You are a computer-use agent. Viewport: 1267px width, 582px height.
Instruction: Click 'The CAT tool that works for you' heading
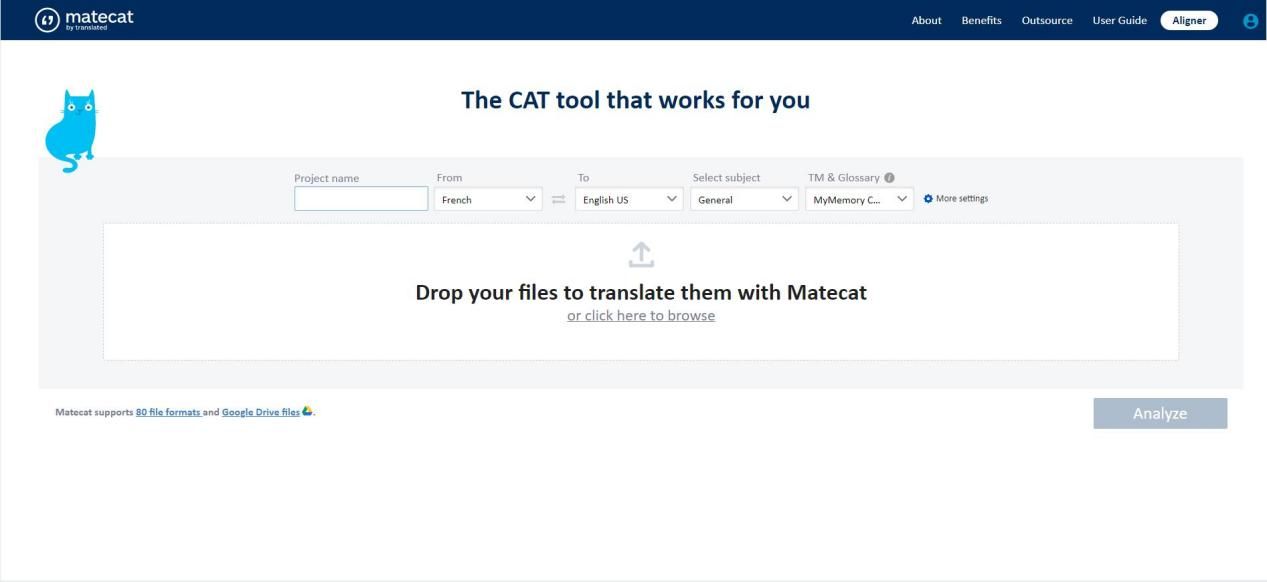pos(635,100)
